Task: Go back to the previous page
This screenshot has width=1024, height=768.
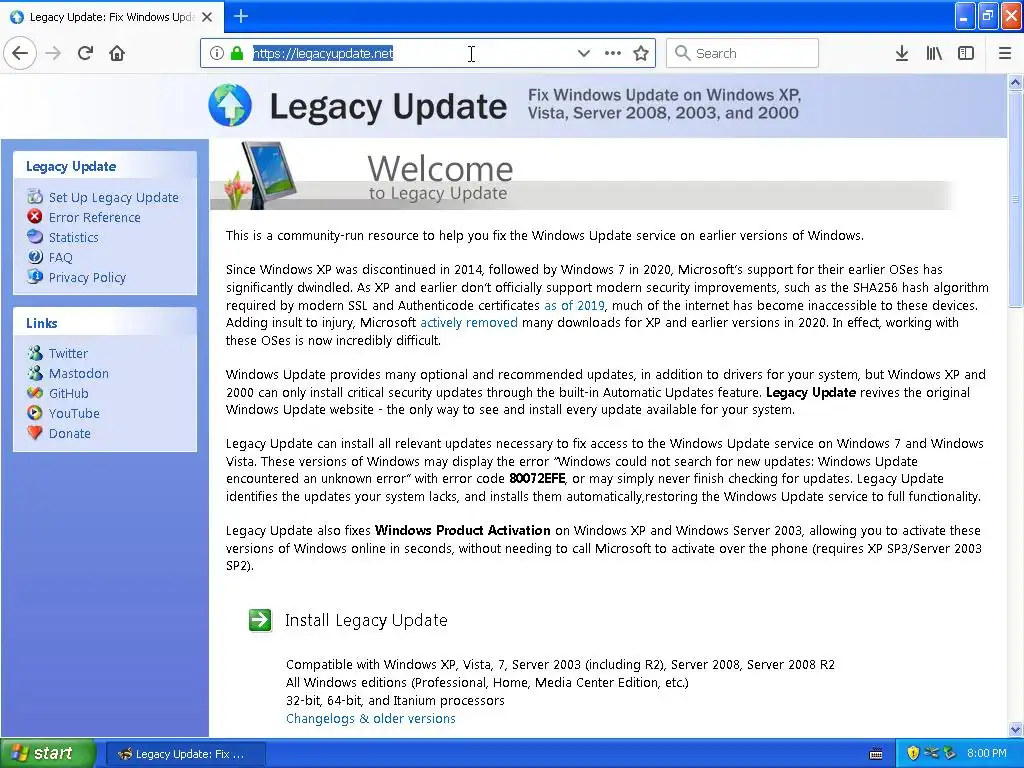Action: pos(20,53)
